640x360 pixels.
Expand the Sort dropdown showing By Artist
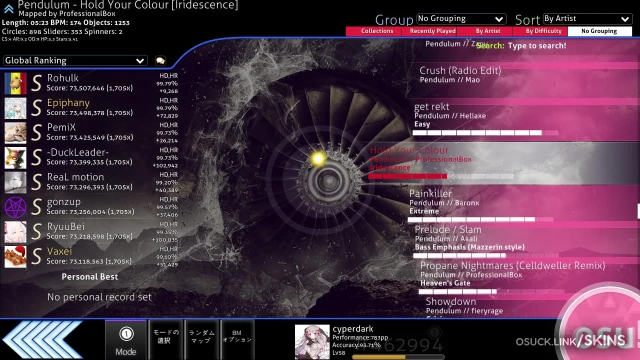click(x=587, y=19)
